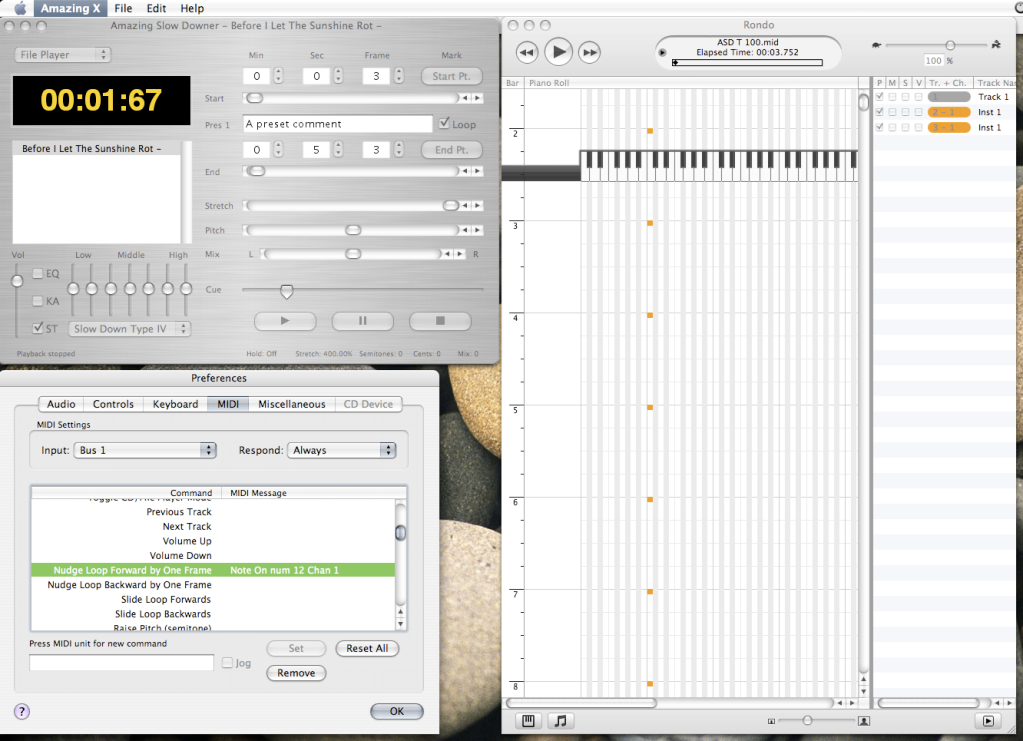Click the Remove button in Preferences
Viewport: 1023px width, 741px height.
(x=296, y=673)
